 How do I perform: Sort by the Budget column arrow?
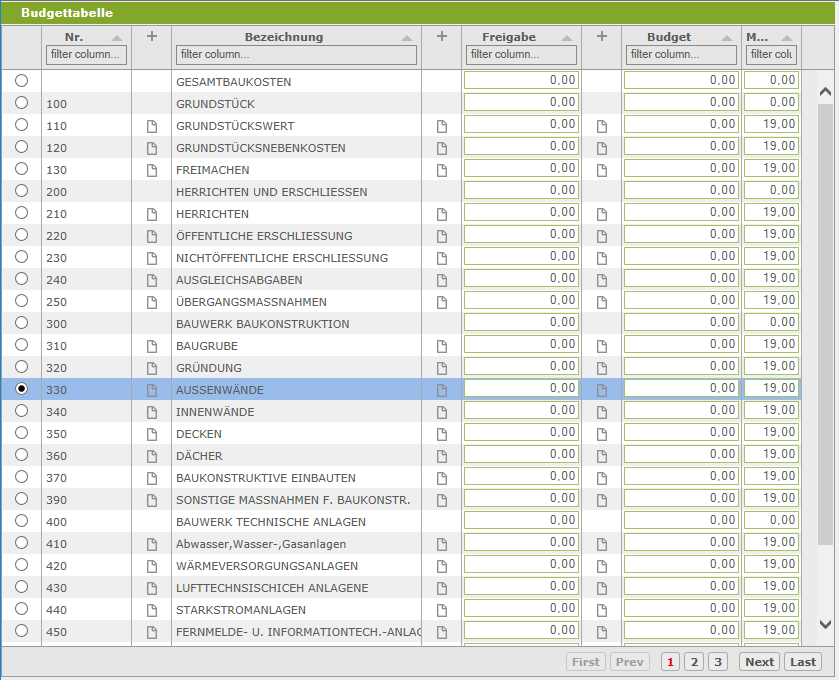pyautogui.click(x=727, y=38)
